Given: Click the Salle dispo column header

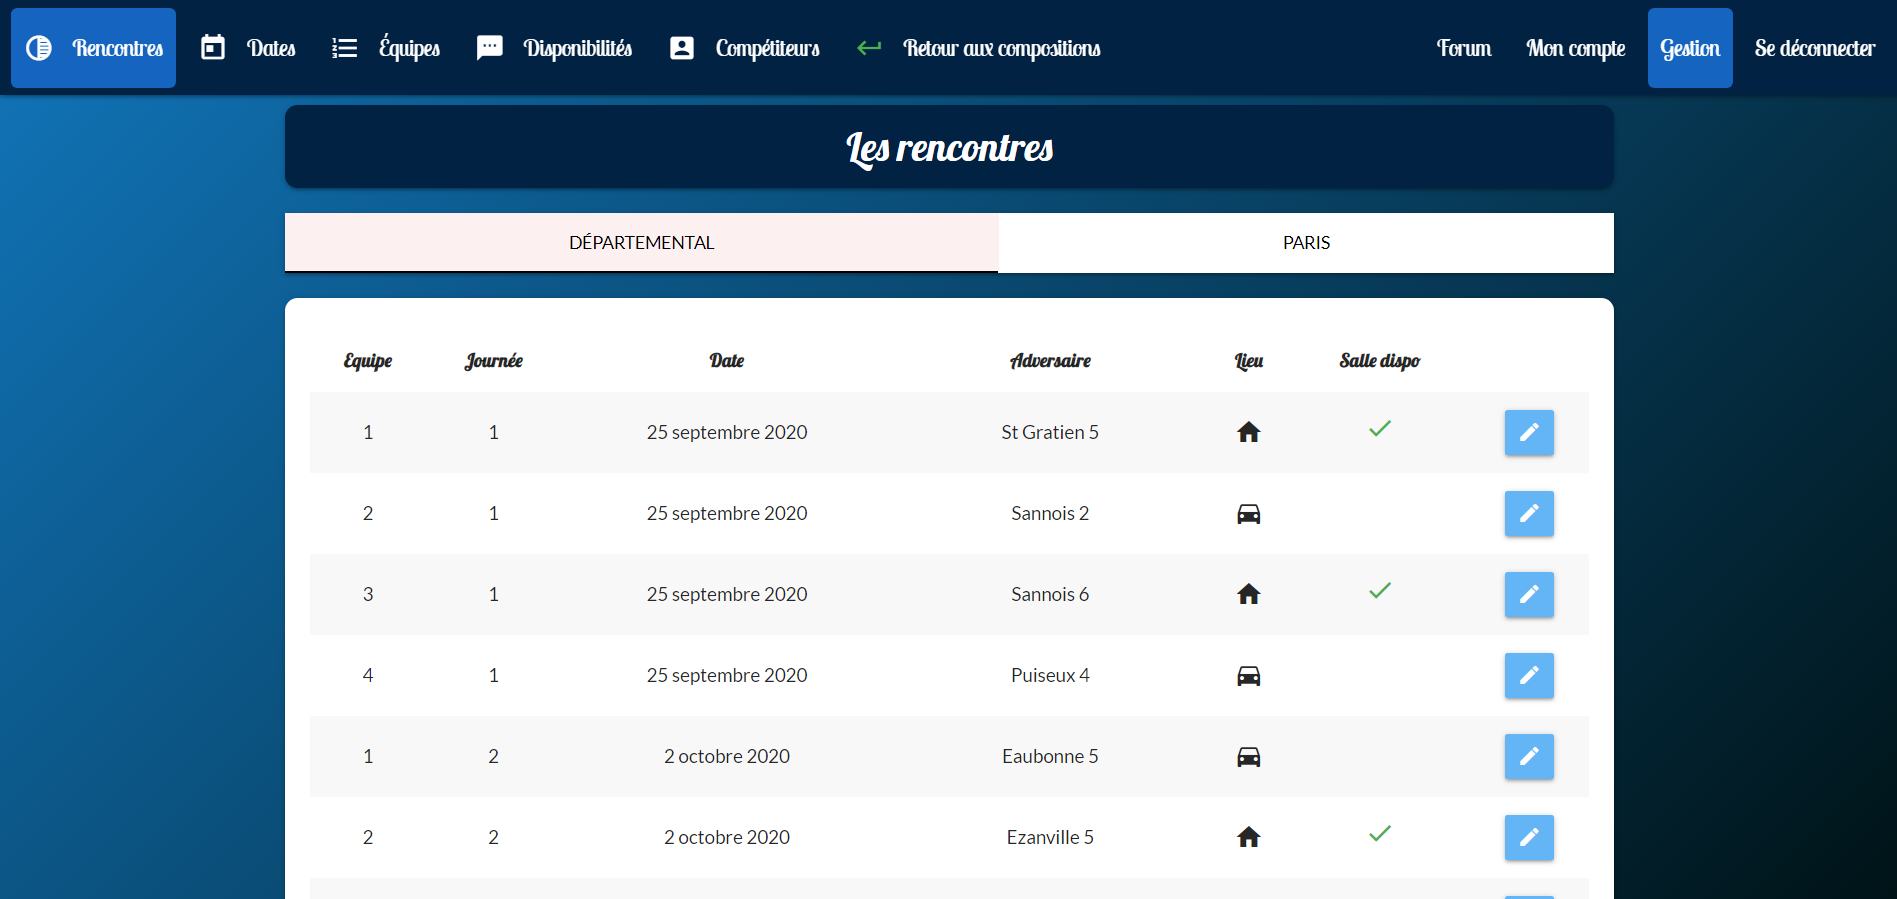Looking at the screenshot, I should (x=1380, y=361).
